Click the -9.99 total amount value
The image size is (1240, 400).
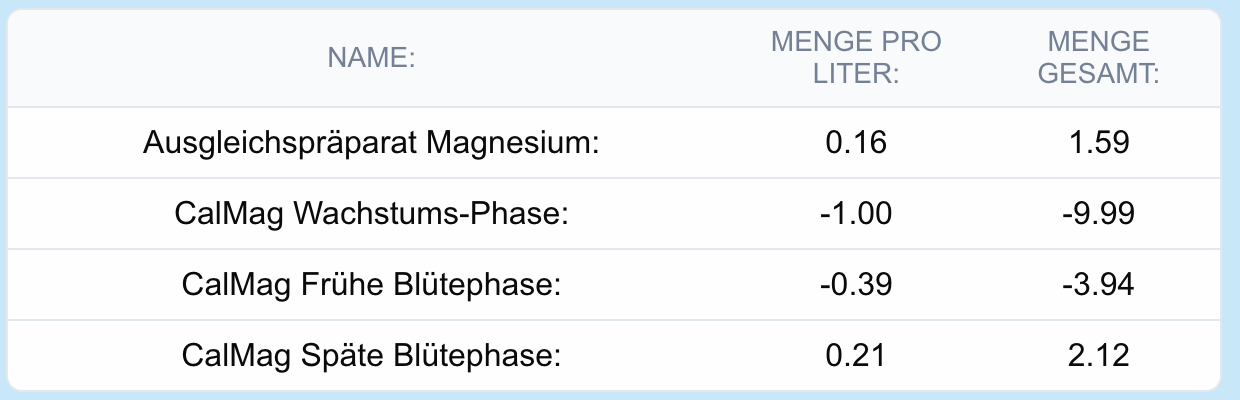tap(1099, 214)
